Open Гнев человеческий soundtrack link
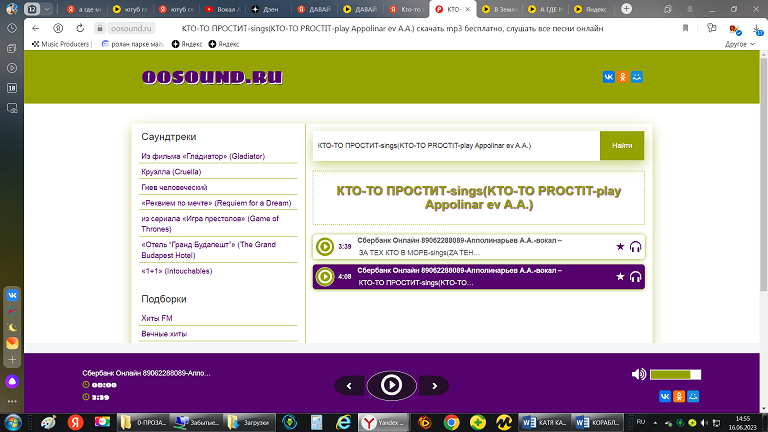The height and width of the screenshot is (432, 768). pos(174,188)
